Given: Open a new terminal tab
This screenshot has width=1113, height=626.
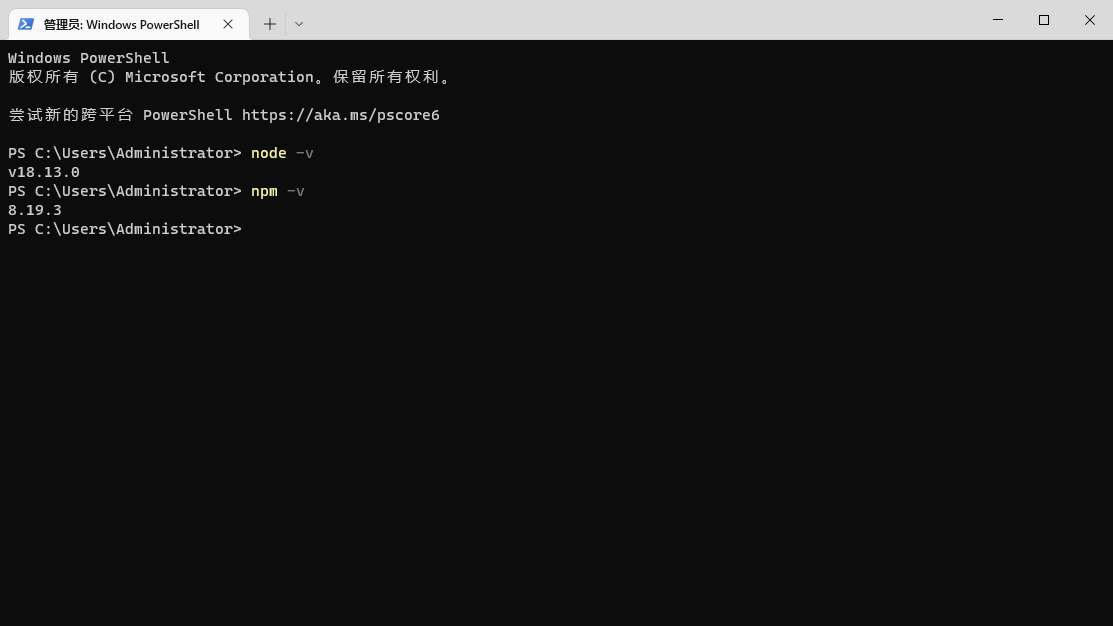Looking at the screenshot, I should 270,24.
